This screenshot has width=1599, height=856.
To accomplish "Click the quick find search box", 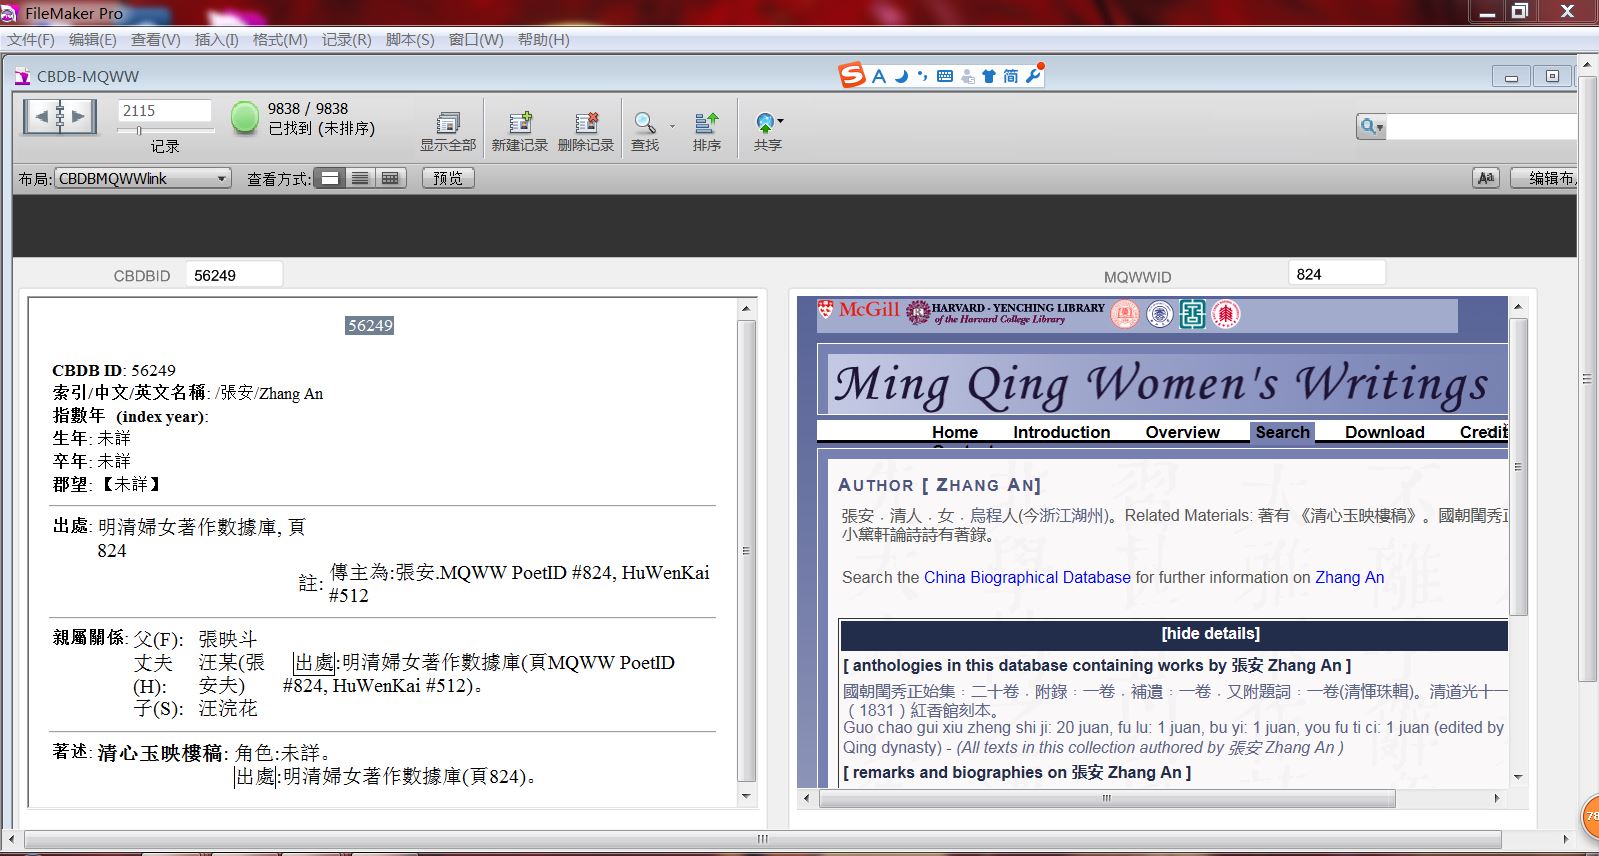I will 1482,127.
